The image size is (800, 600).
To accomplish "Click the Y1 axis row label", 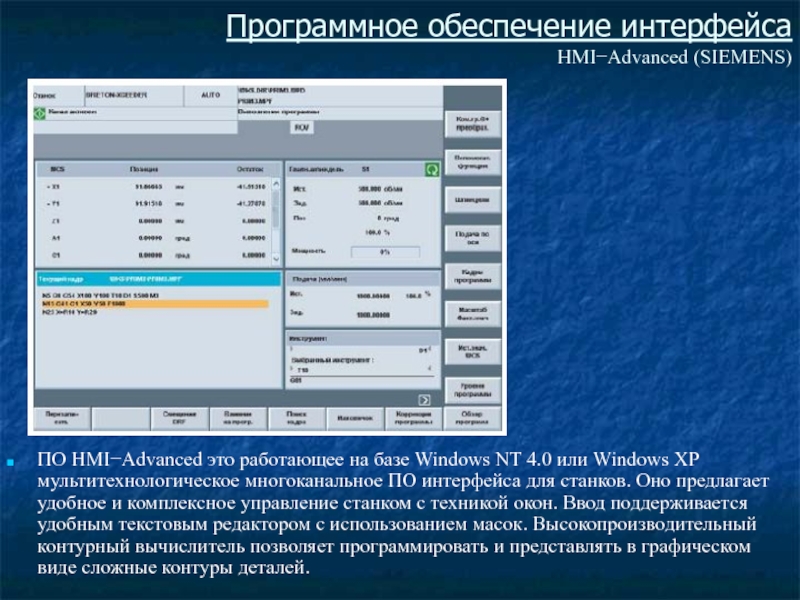I will (x=54, y=204).
